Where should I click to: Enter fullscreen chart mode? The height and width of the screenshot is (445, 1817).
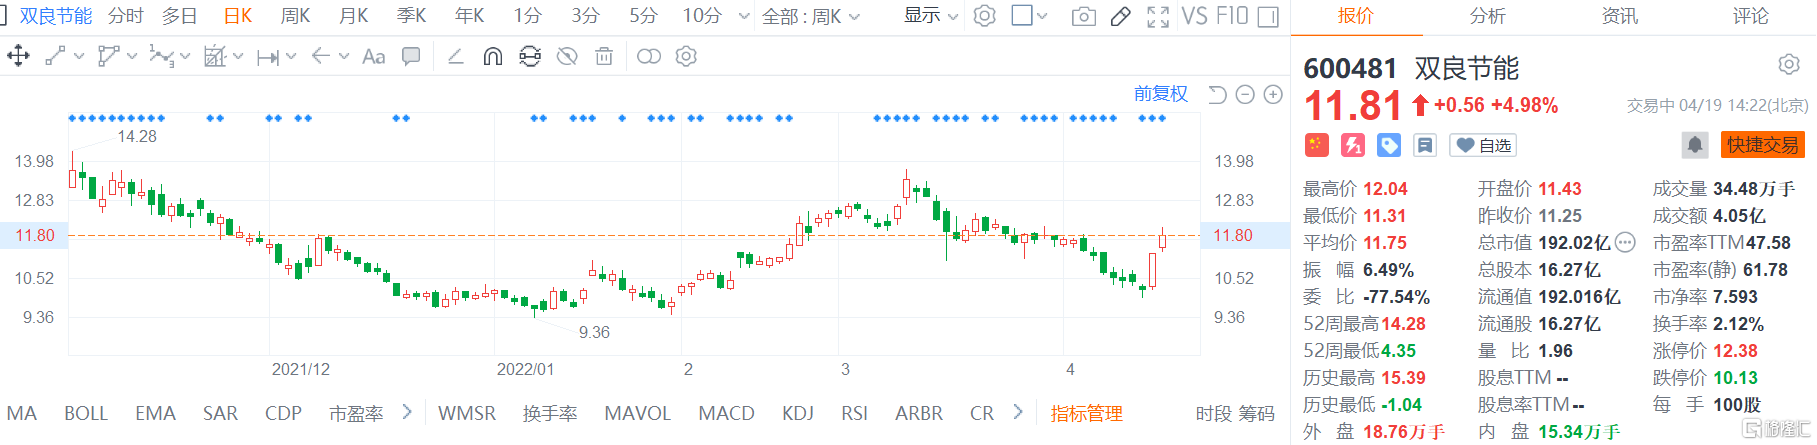click(1158, 16)
